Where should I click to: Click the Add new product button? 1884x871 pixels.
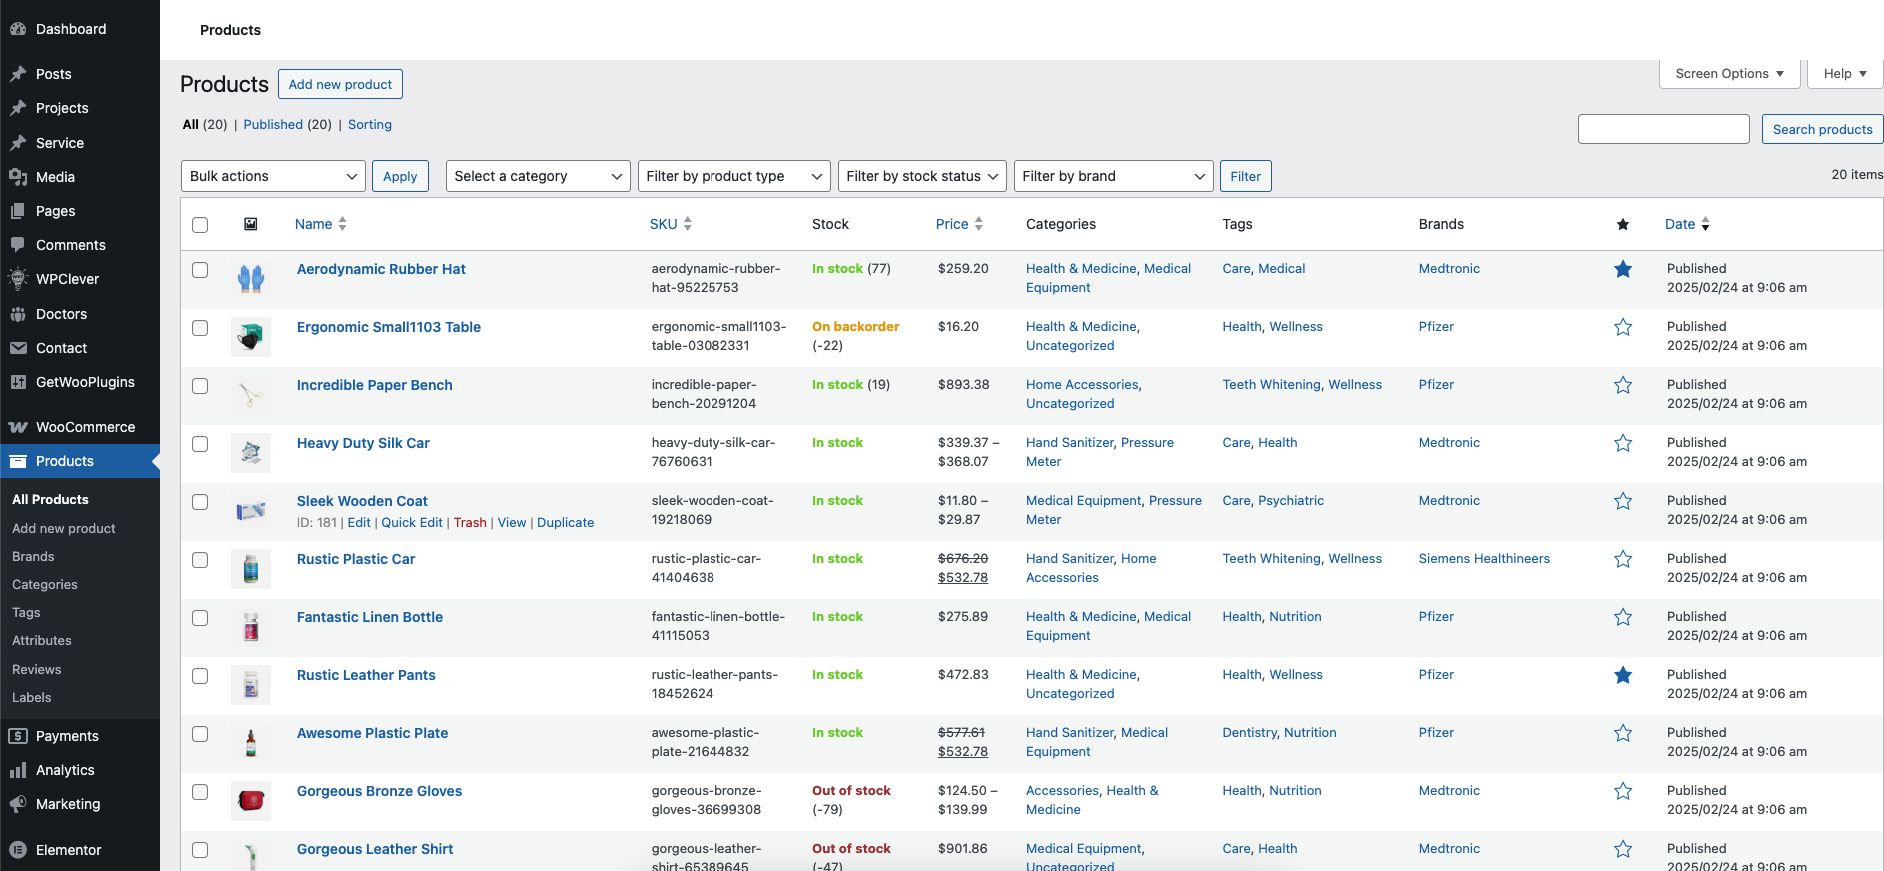point(340,84)
